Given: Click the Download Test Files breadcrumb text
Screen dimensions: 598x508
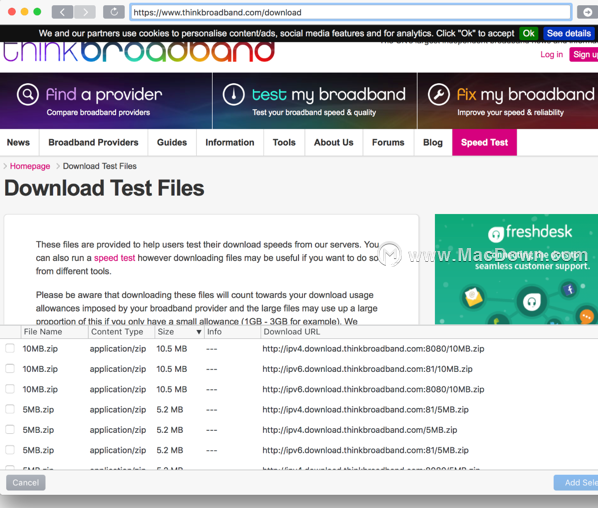Looking at the screenshot, I should 100,166.
